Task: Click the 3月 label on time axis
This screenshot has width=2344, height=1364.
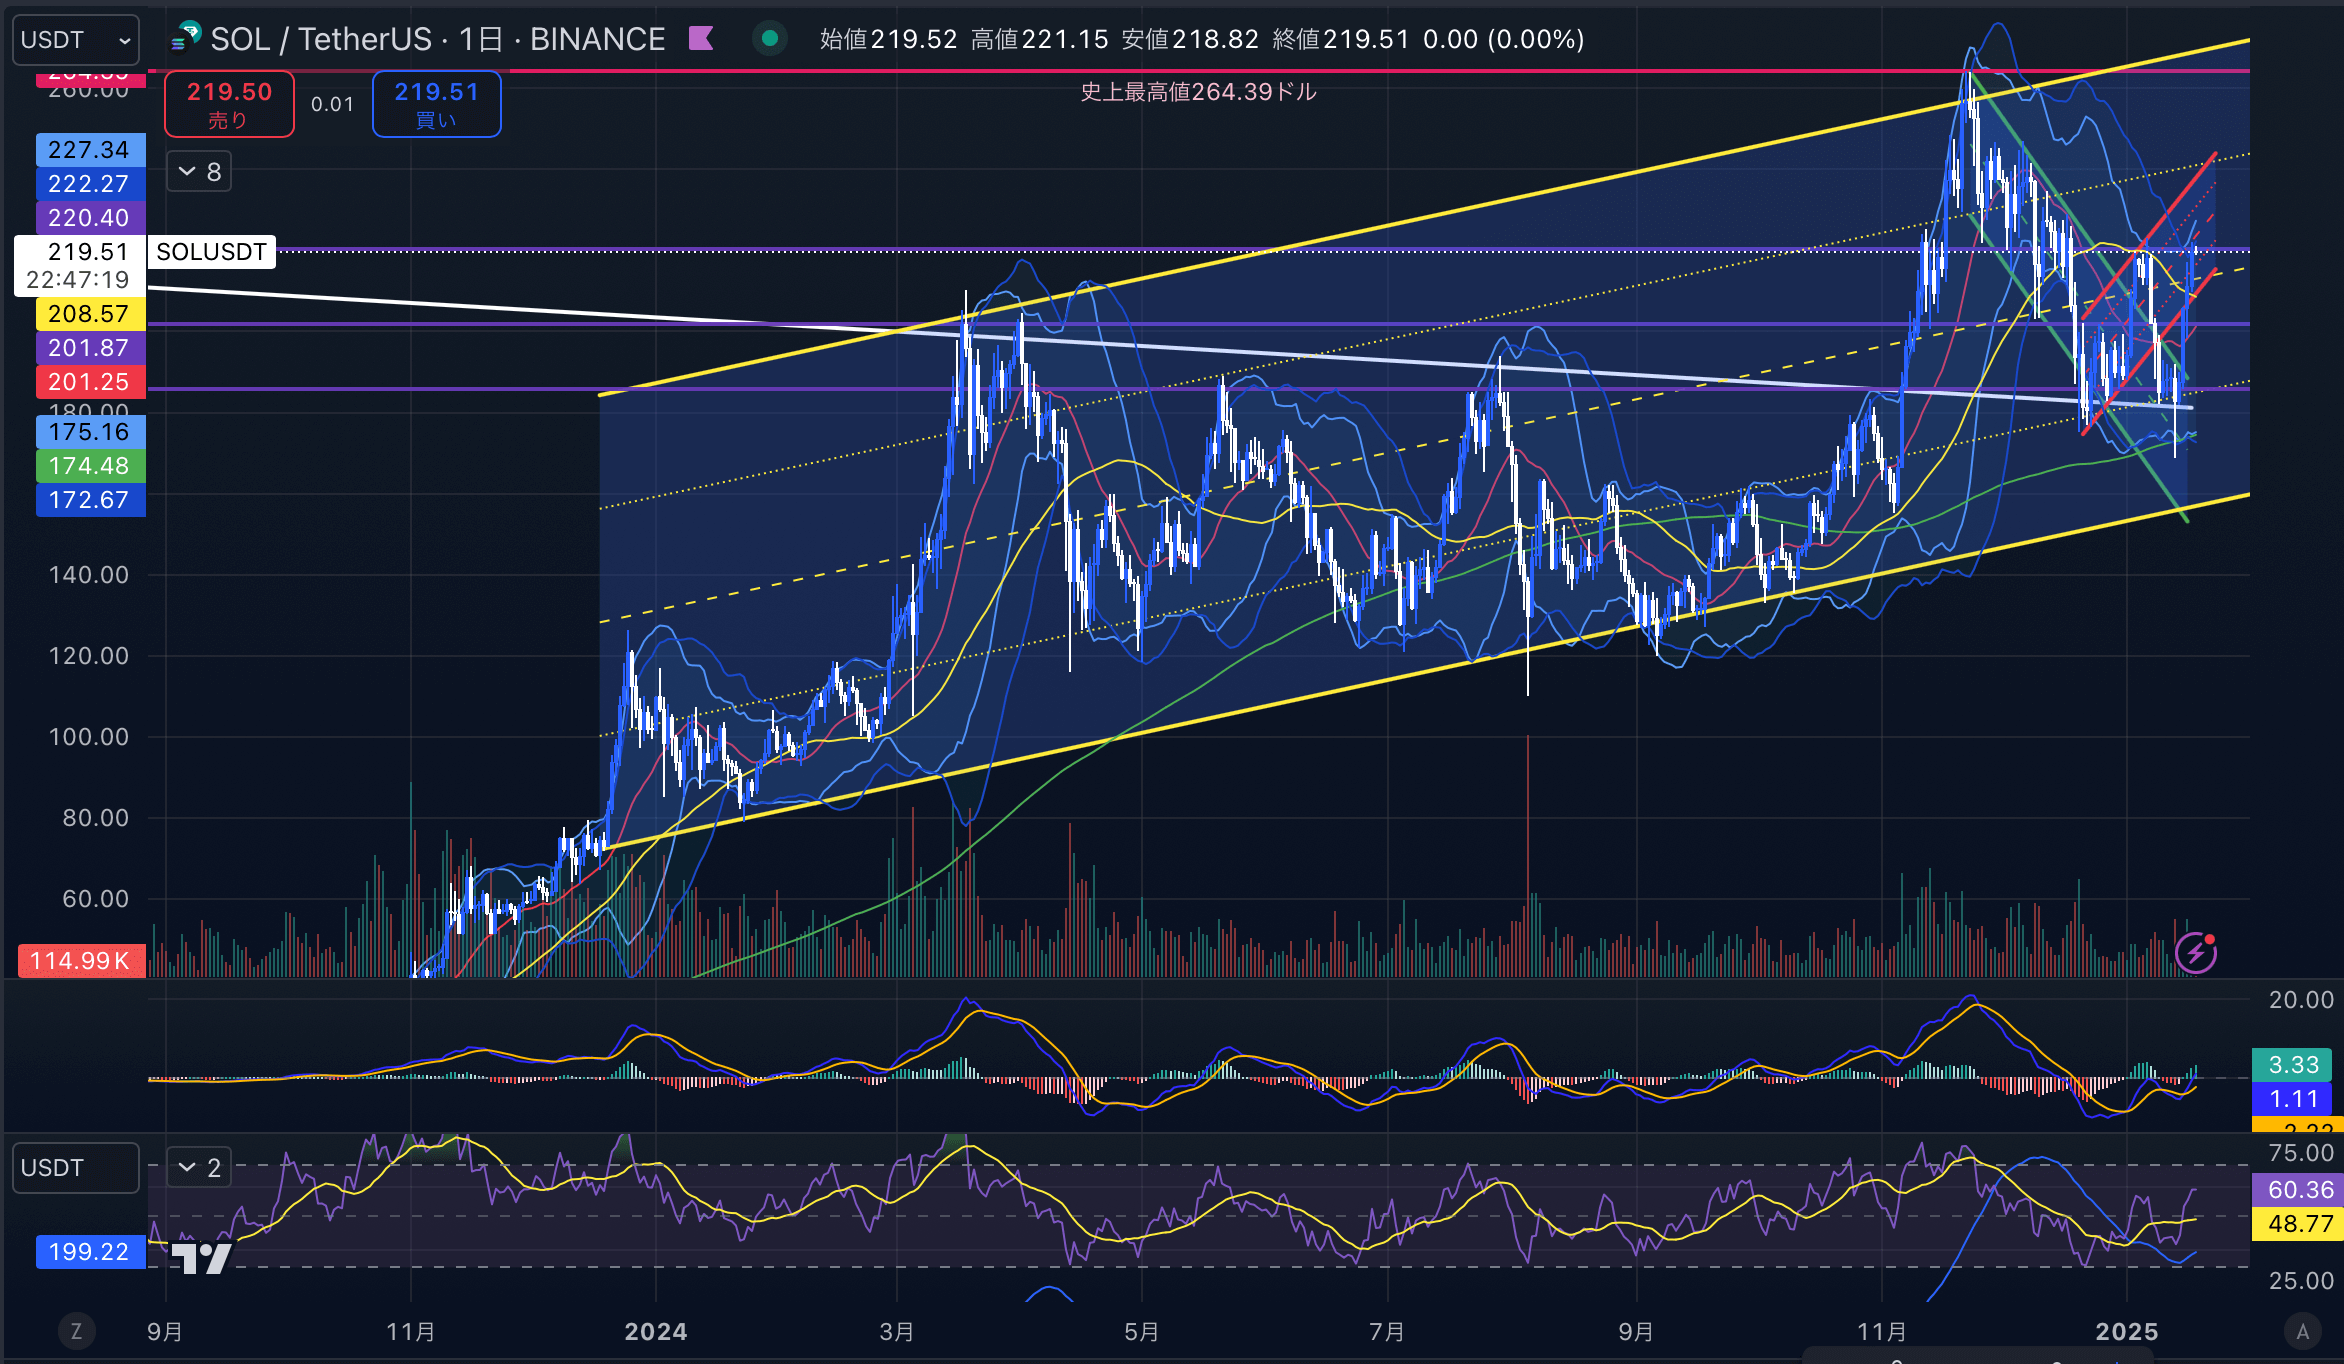Action: point(897,1332)
